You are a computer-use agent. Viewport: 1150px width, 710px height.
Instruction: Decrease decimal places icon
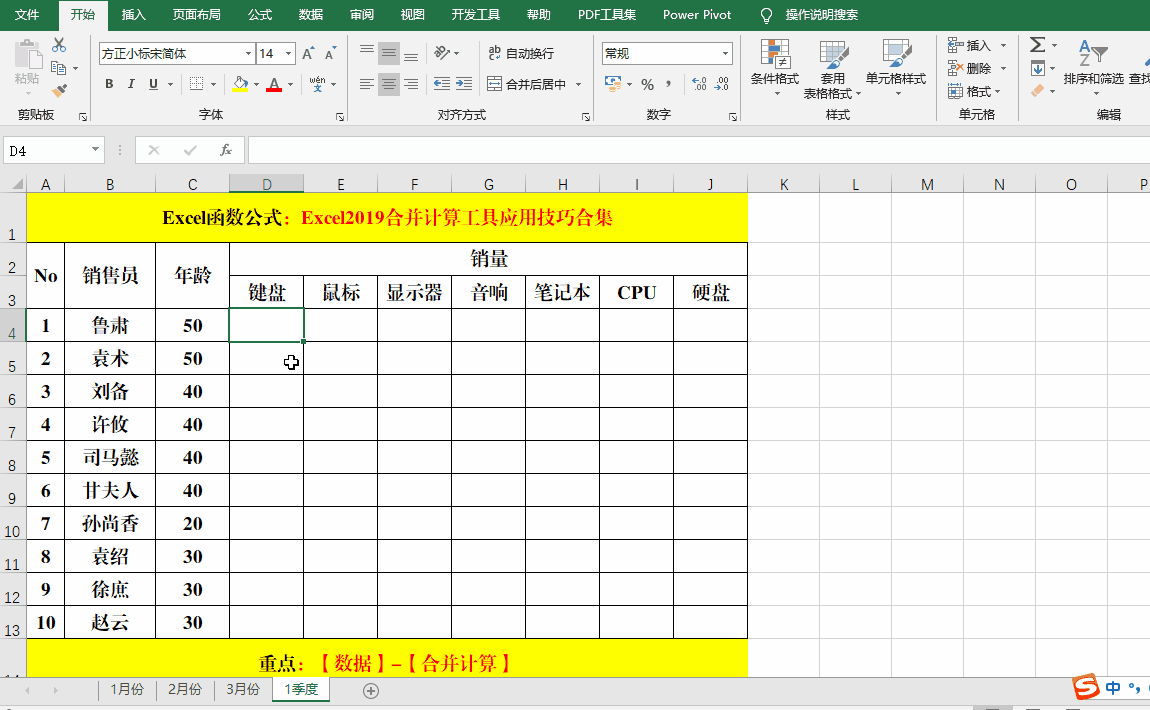point(722,84)
